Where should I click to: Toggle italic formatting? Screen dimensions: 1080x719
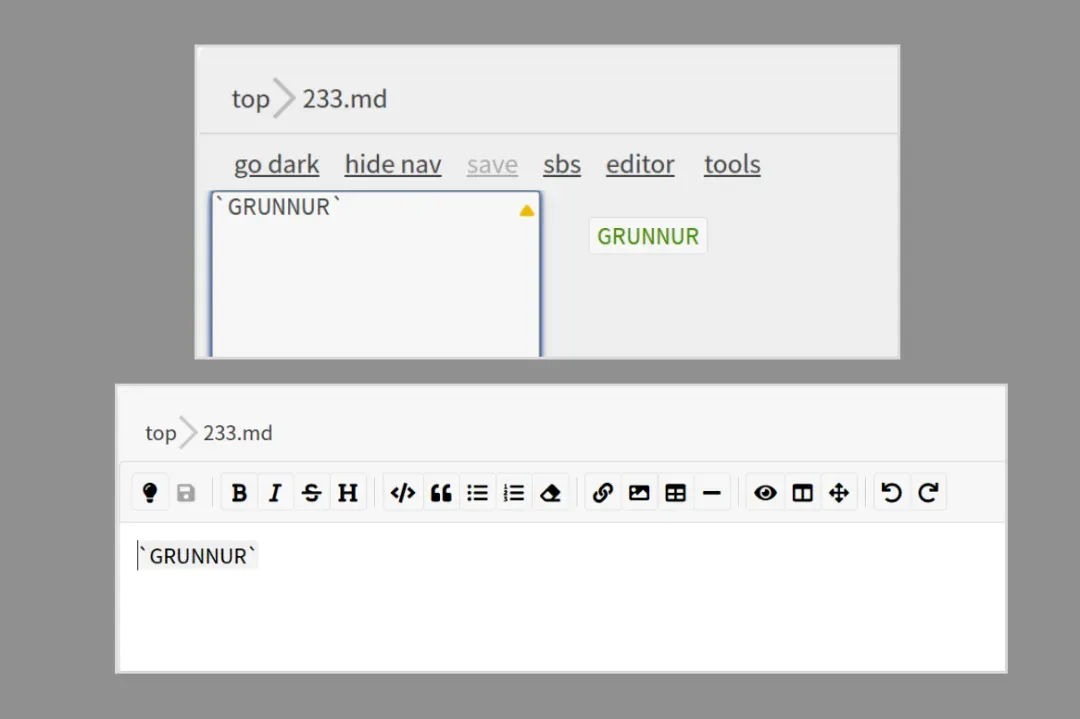pyautogui.click(x=276, y=492)
